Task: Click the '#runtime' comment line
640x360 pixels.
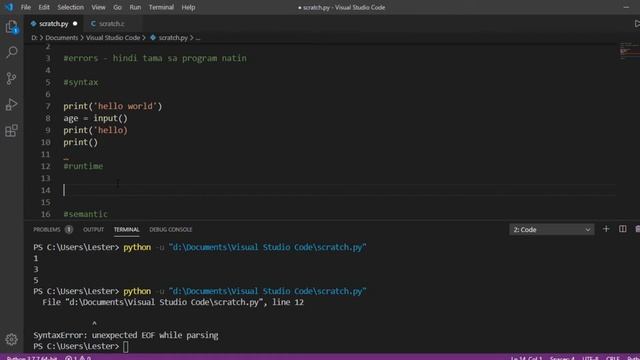Action: (83, 166)
